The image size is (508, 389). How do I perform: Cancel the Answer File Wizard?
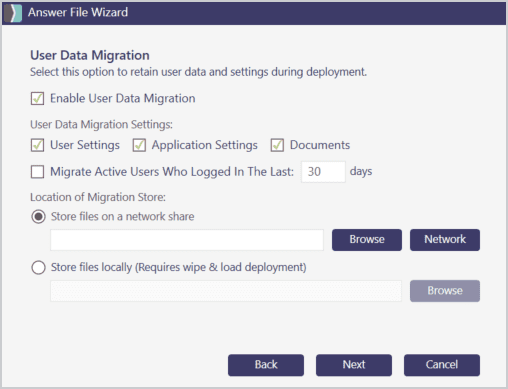coord(442,365)
